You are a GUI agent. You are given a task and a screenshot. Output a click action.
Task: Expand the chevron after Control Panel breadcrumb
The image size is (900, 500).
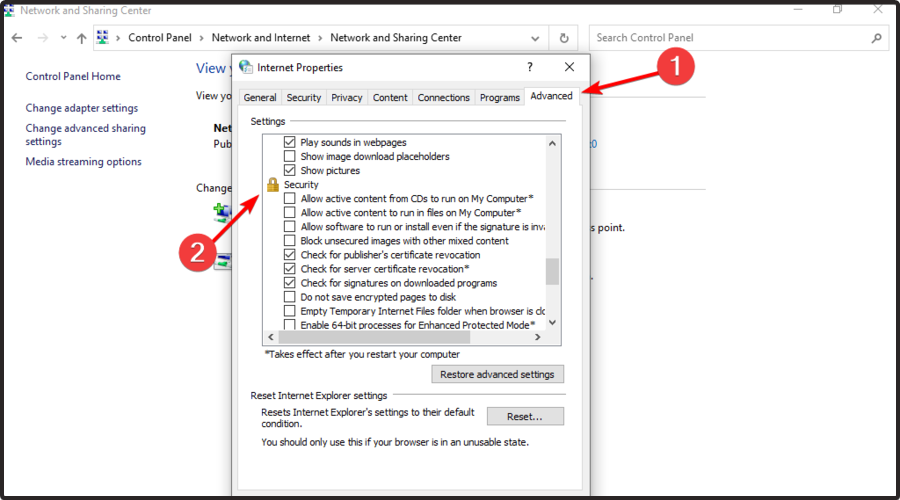[201, 38]
